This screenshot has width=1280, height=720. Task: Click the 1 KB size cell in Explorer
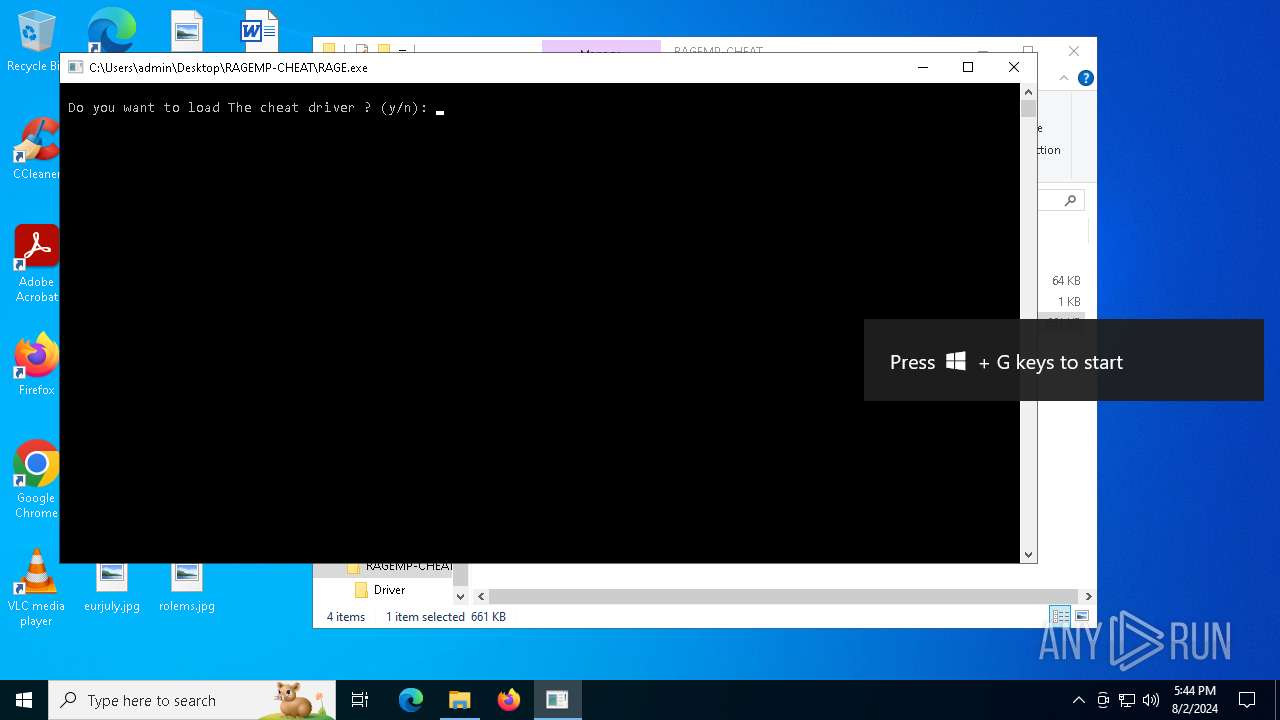tap(1069, 302)
